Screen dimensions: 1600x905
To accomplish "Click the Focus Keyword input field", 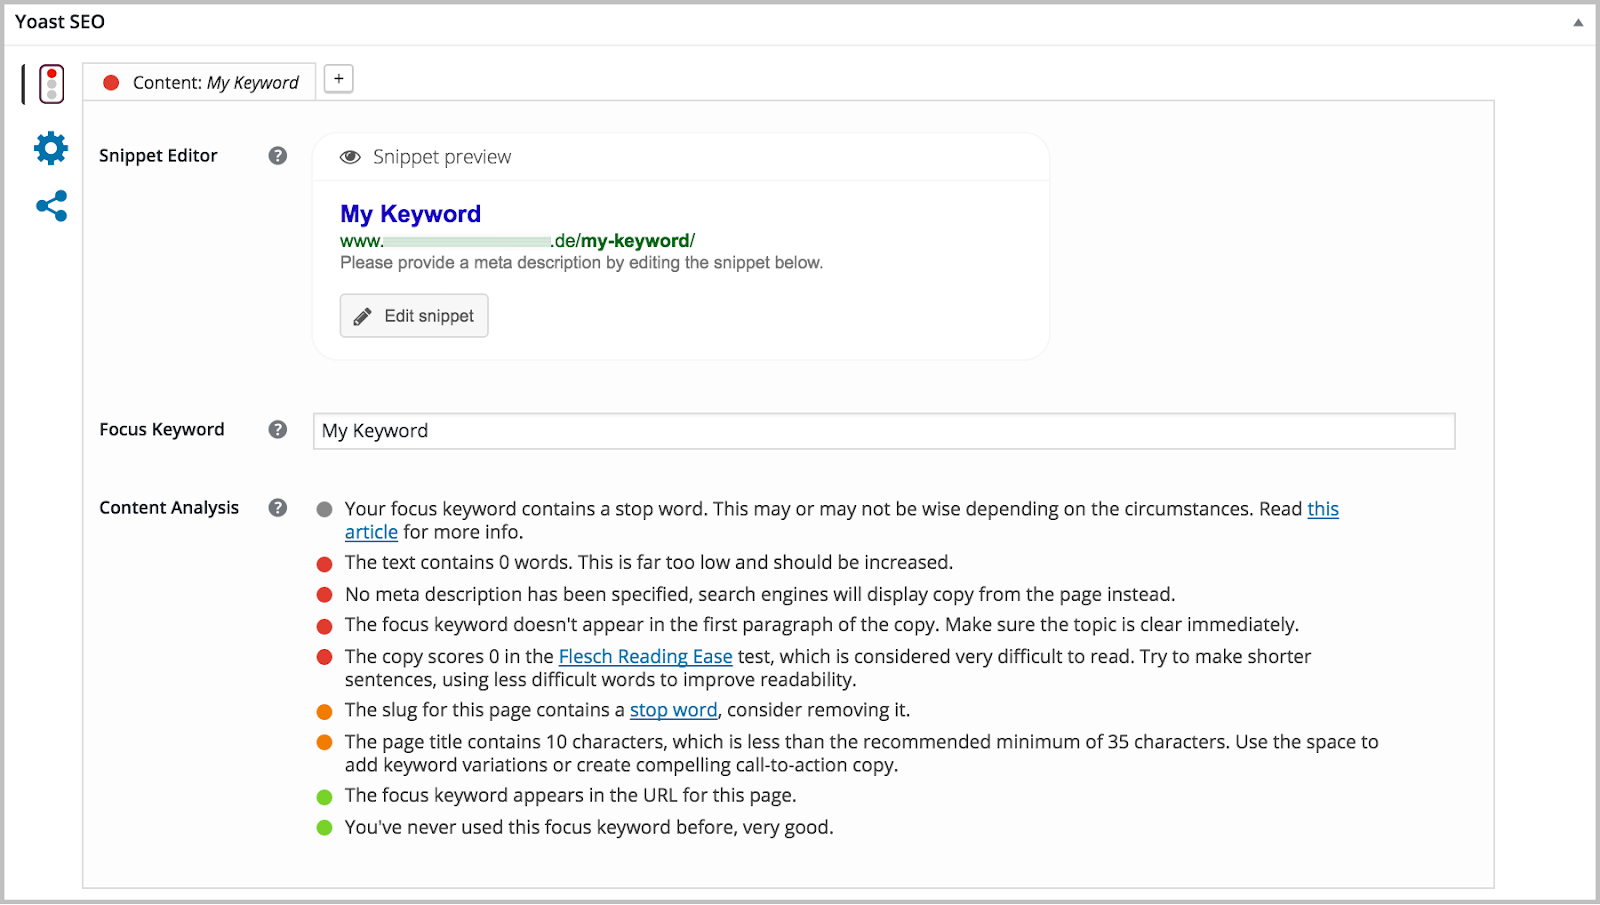I will (884, 431).
